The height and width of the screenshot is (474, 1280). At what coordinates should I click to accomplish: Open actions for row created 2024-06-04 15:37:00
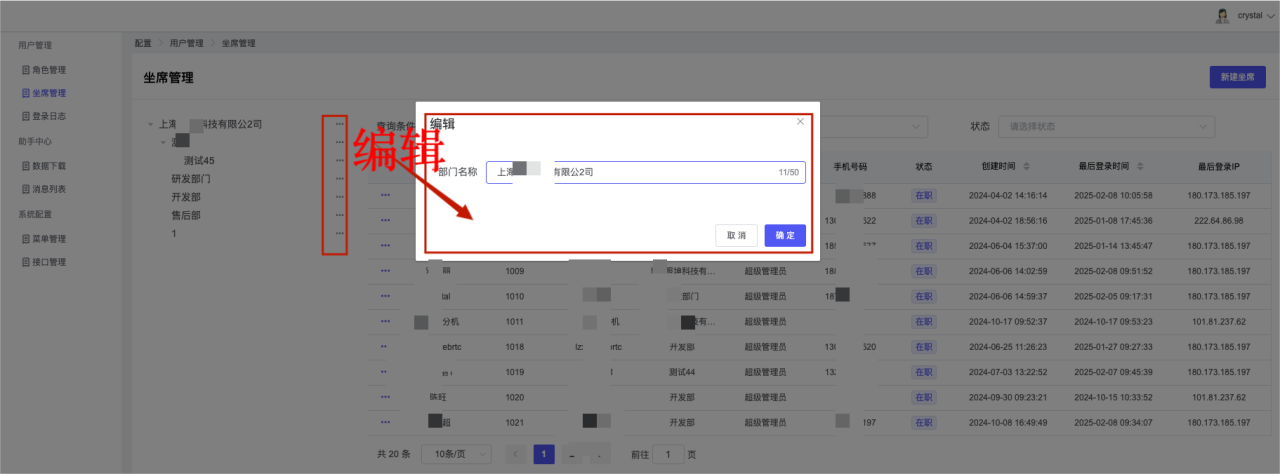pos(385,245)
